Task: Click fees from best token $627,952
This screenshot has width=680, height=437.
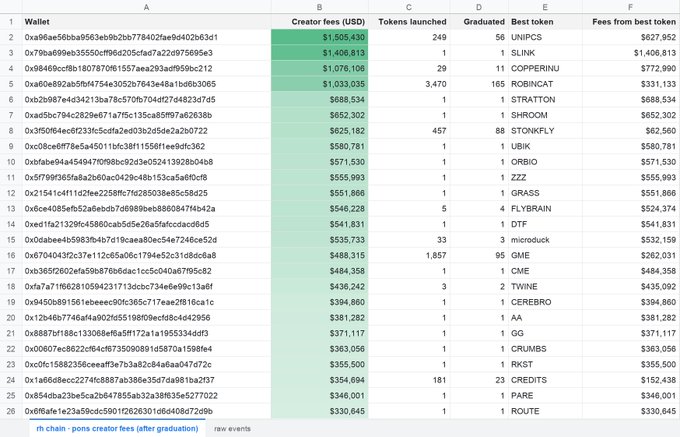Action: pyautogui.click(x=631, y=37)
